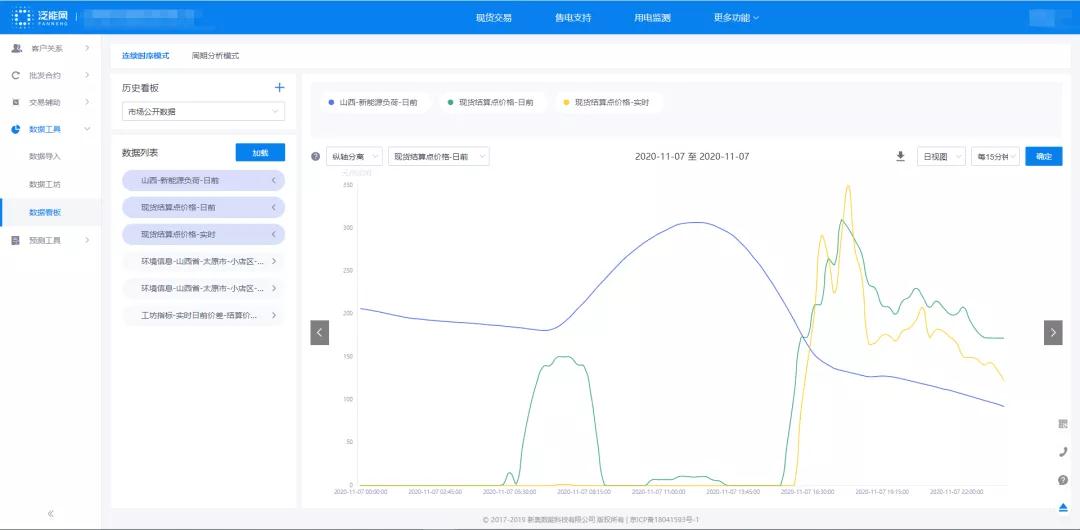1080x530 pixels.
Task: Open the 纵轴分离 dropdown
Action: [354, 157]
